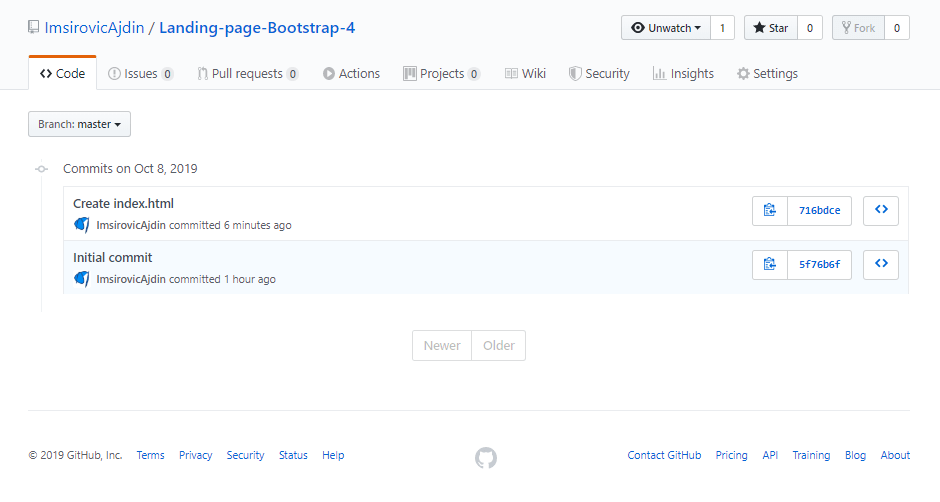Open API footer link

pos(770,455)
